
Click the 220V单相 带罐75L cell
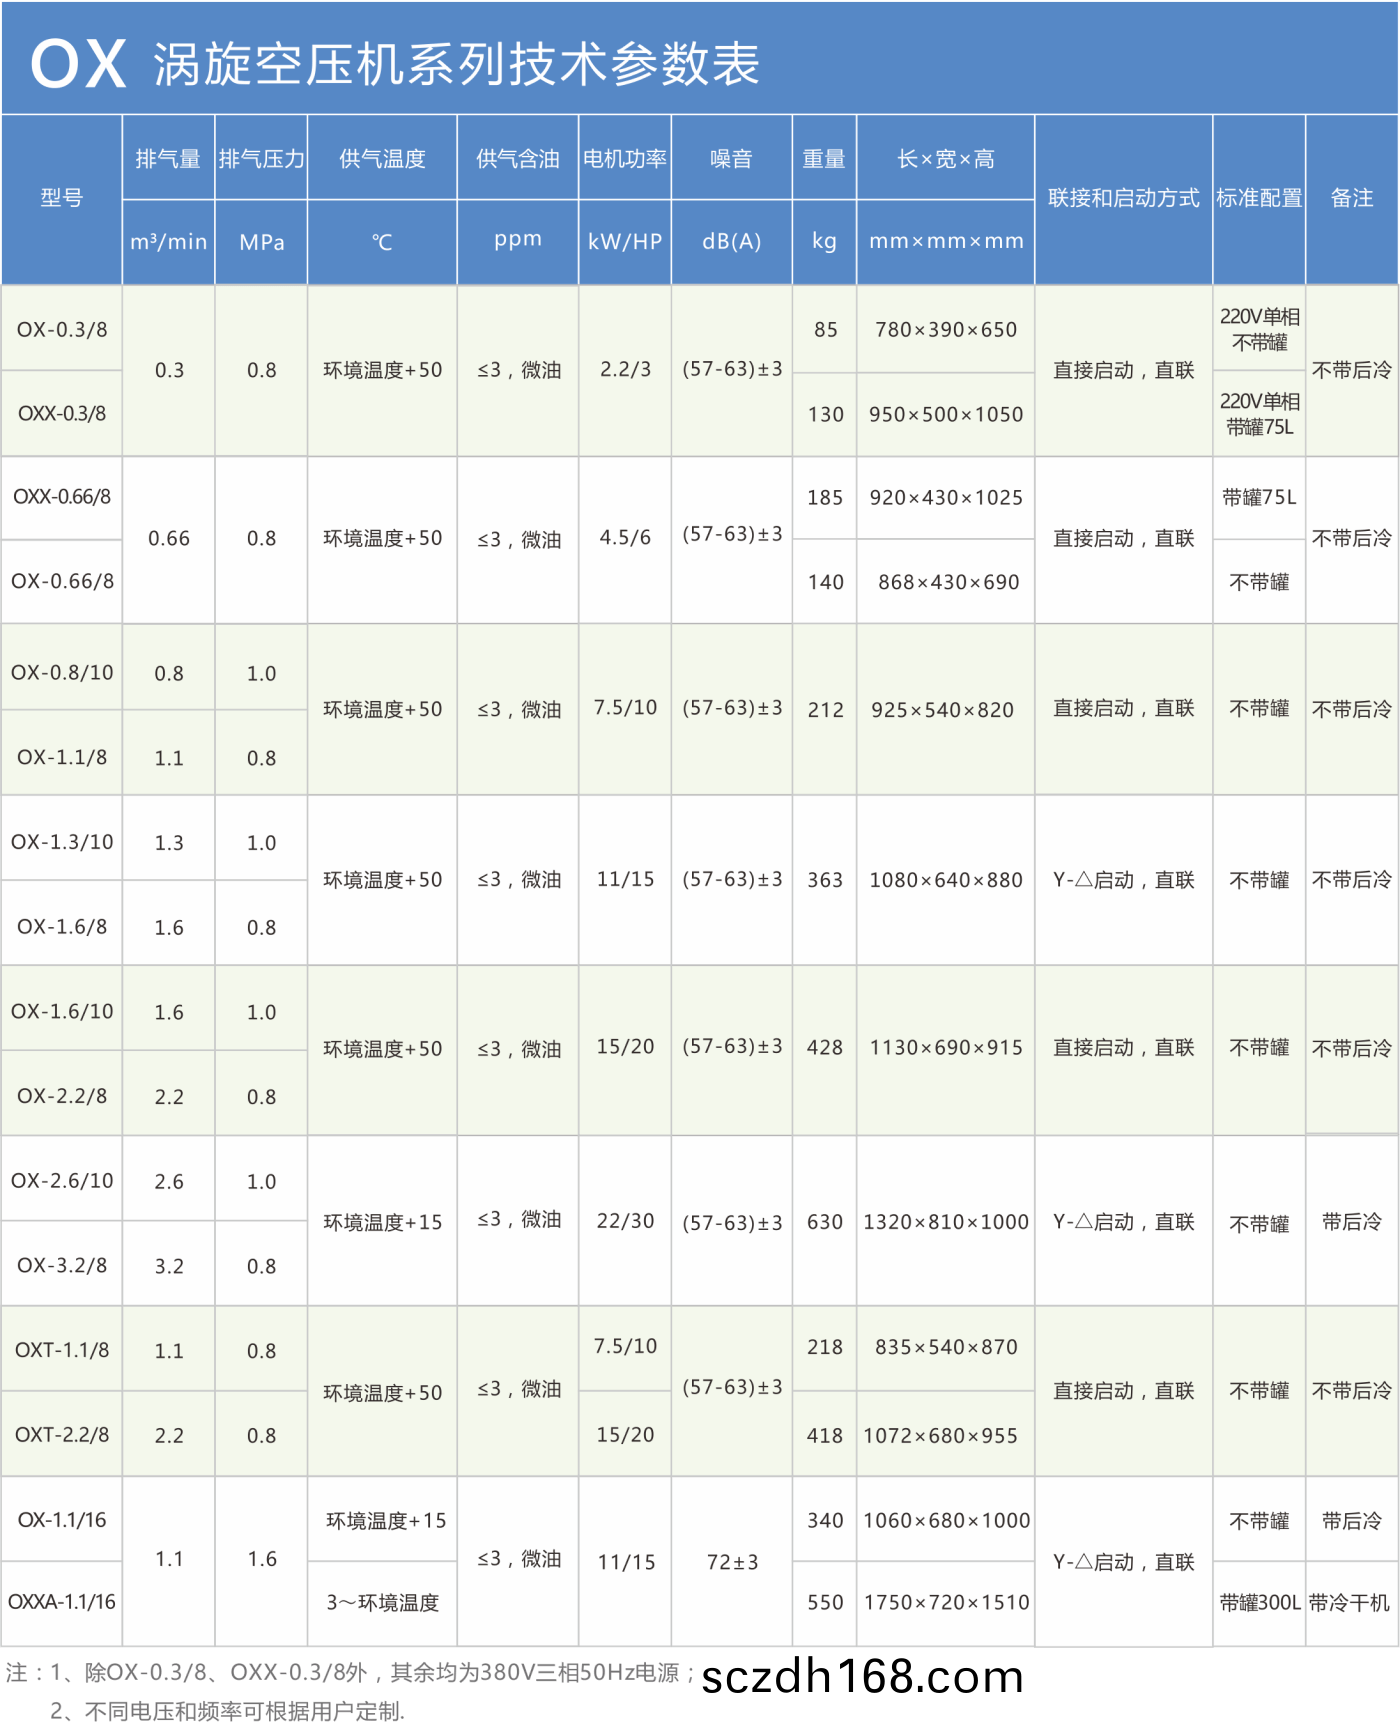(x=1259, y=414)
